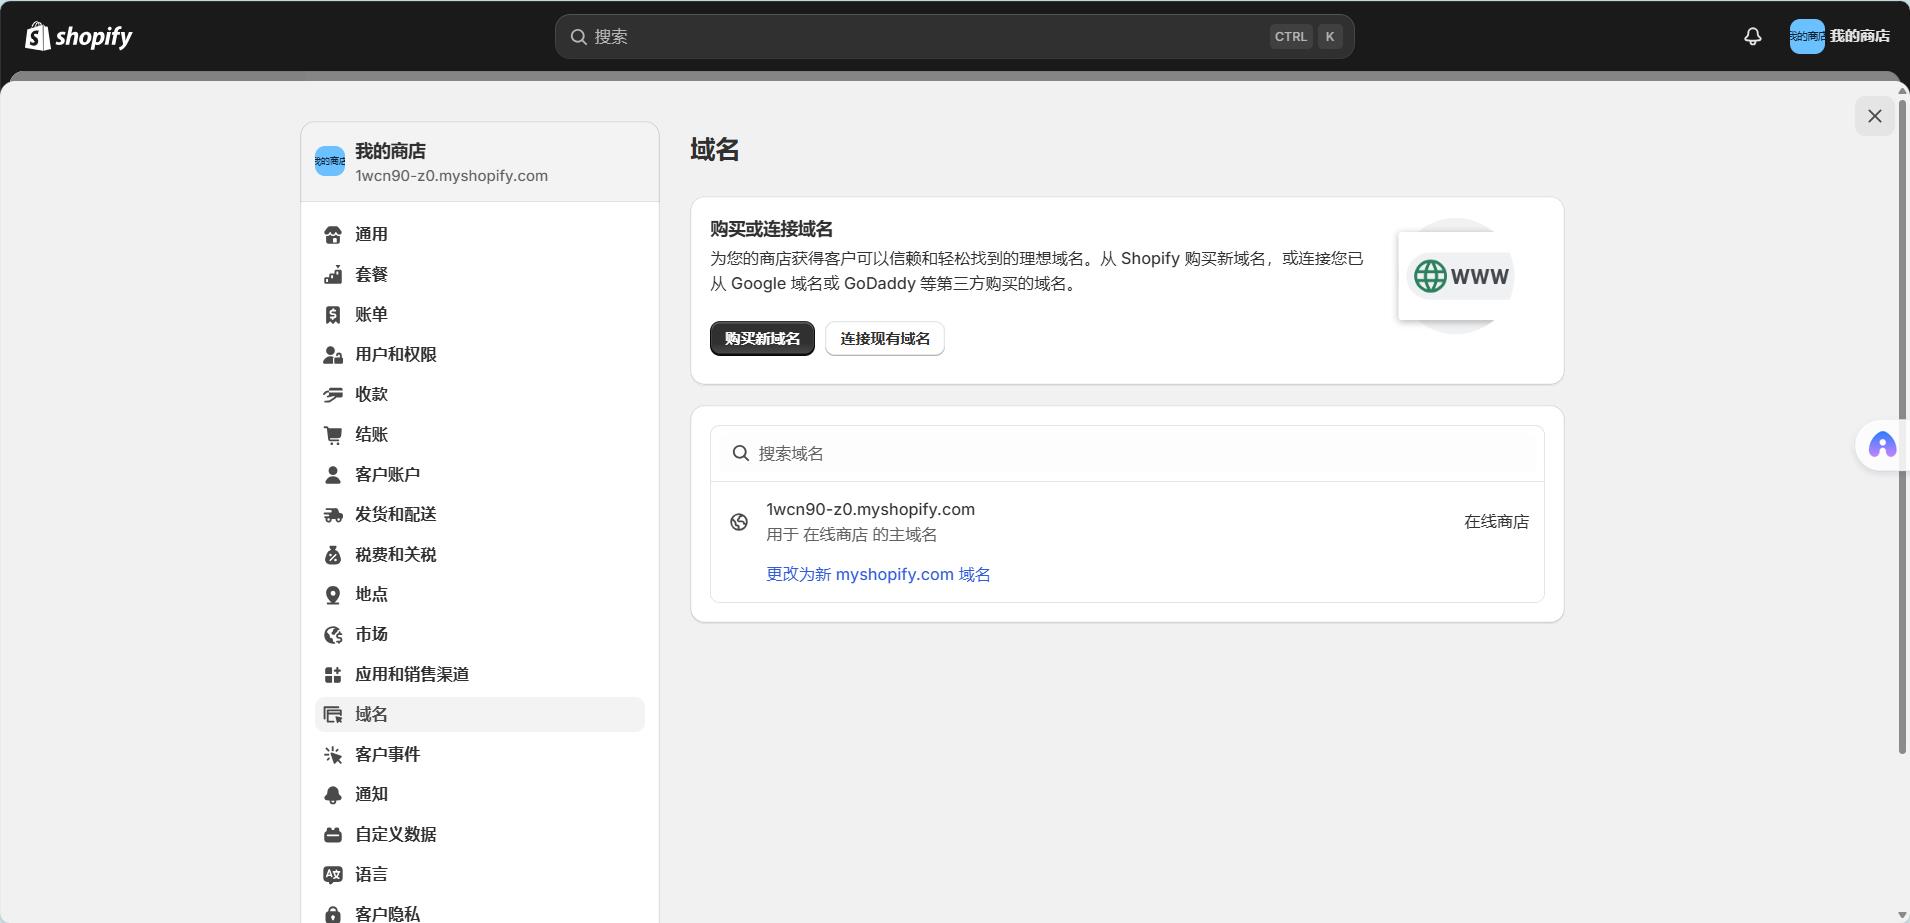Viewport: 1910px width, 923px height.
Task: Open 发货和配送 shipping settings via truck icon
Action: [334, 514]
